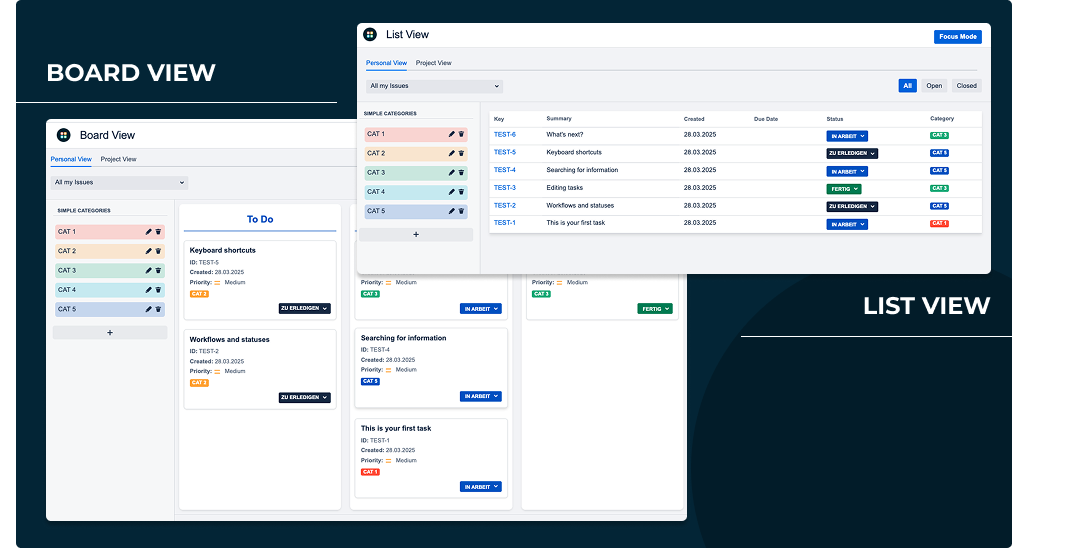The width and height of the screenshot is (1078, 548).
Task: Open FERTIG status dropdown for TEST-3 row
Action: click(844, 188)
